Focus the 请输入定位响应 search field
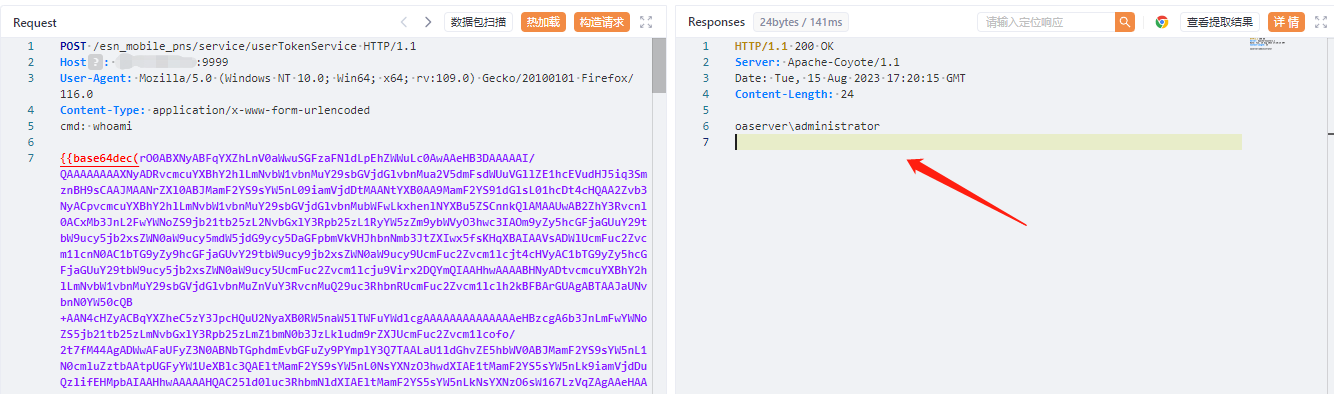The width and height of the screenshot is (1334, 394). (x=1046, y=22)
